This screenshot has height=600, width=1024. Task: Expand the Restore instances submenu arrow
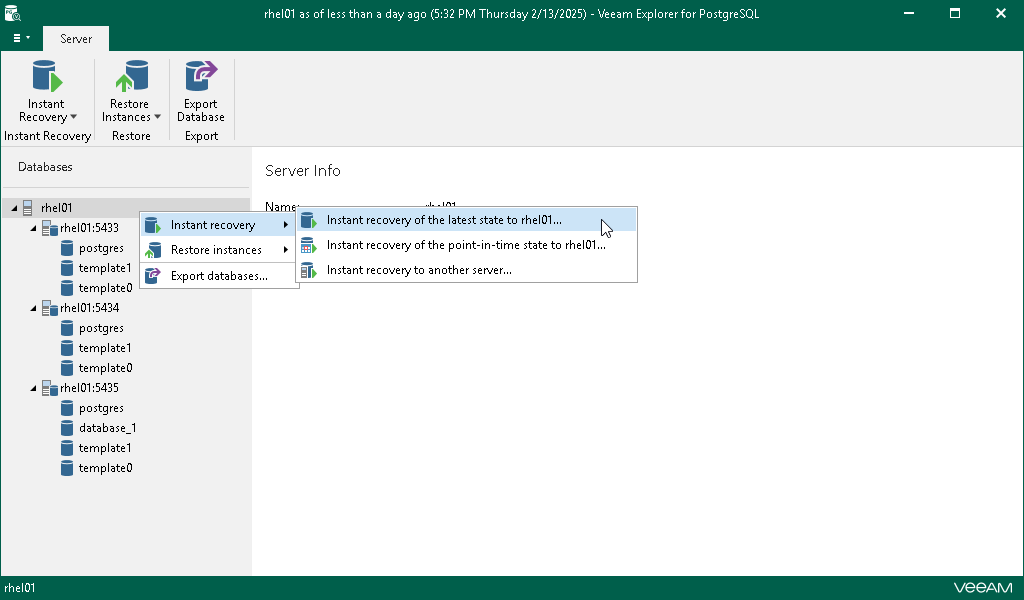[x=286, y=250]
